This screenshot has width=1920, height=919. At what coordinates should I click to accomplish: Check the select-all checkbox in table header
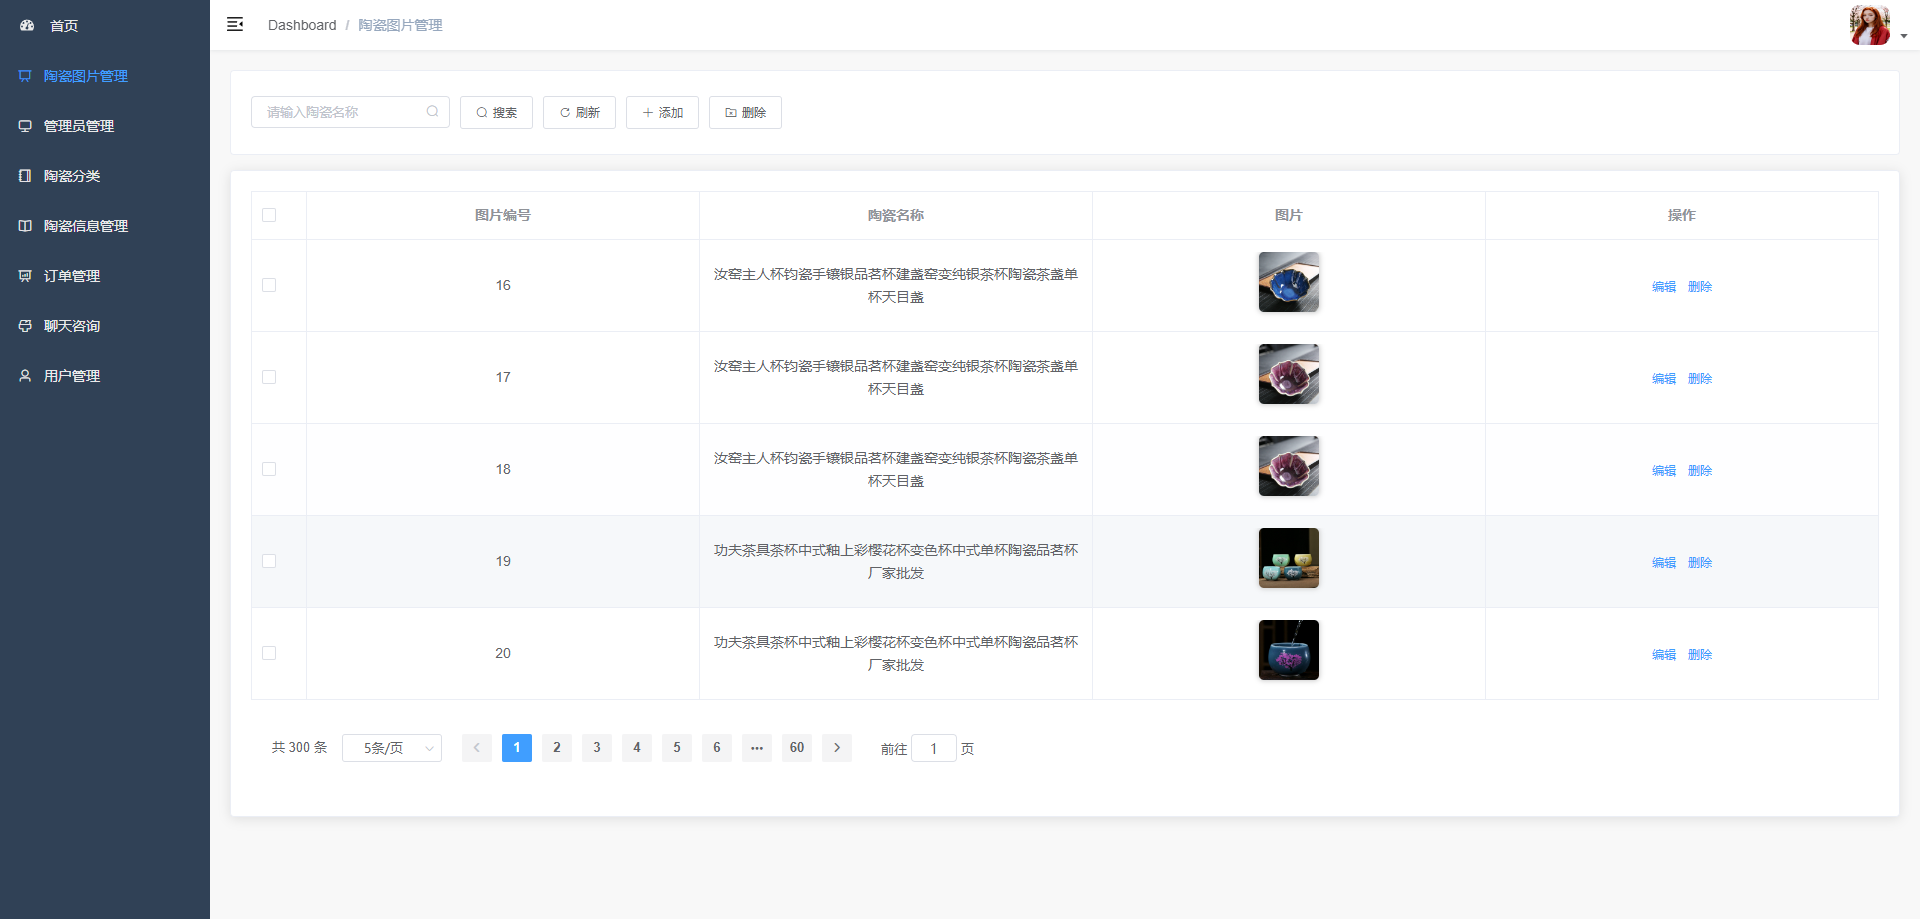tap(268, 215)
